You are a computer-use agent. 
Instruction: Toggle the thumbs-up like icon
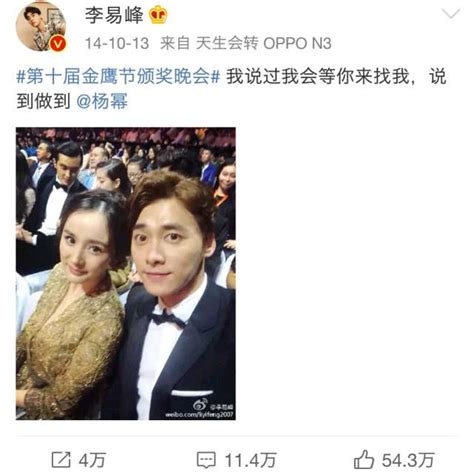pyautogui.click(x=364, y=460)
